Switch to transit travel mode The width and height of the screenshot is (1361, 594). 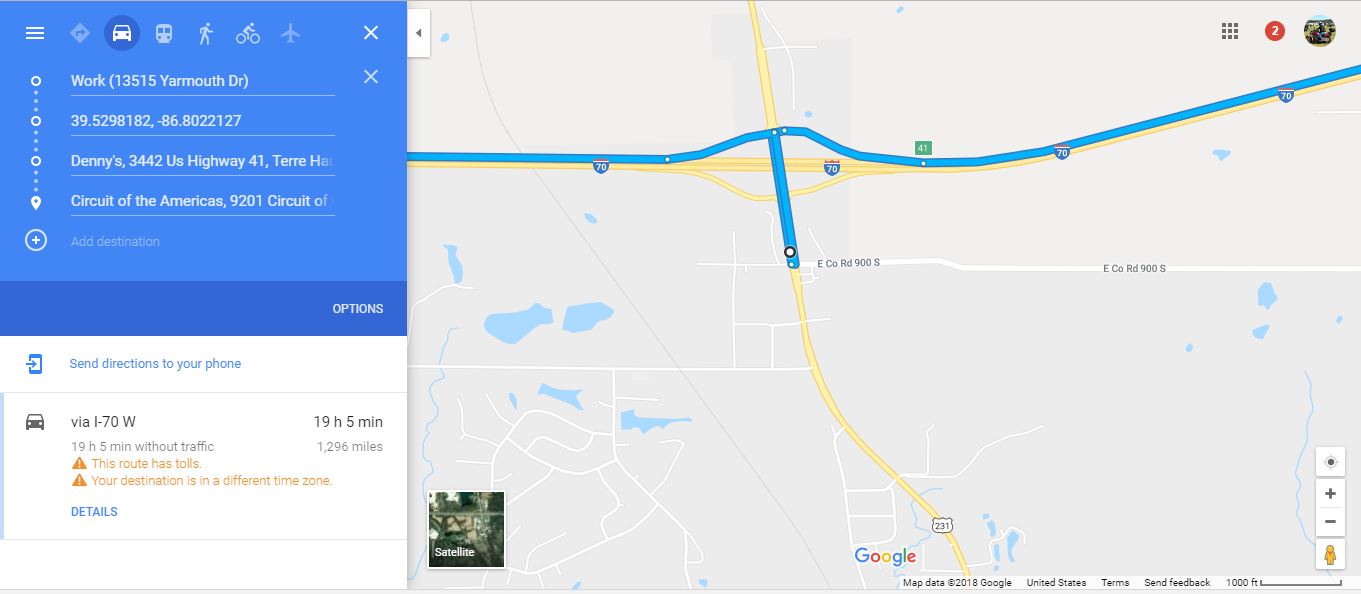(164, 33)
